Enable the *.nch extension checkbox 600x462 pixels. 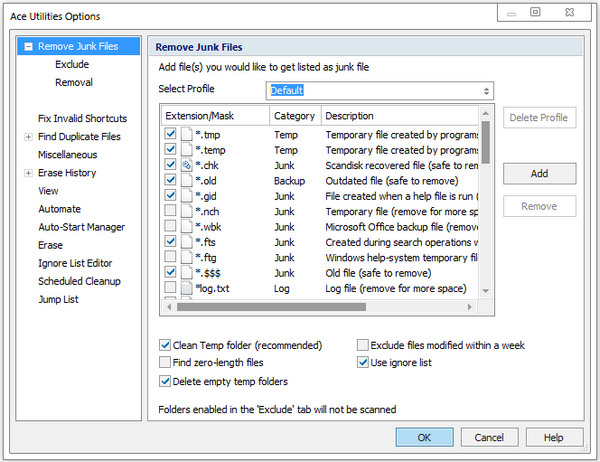(170, 210)
